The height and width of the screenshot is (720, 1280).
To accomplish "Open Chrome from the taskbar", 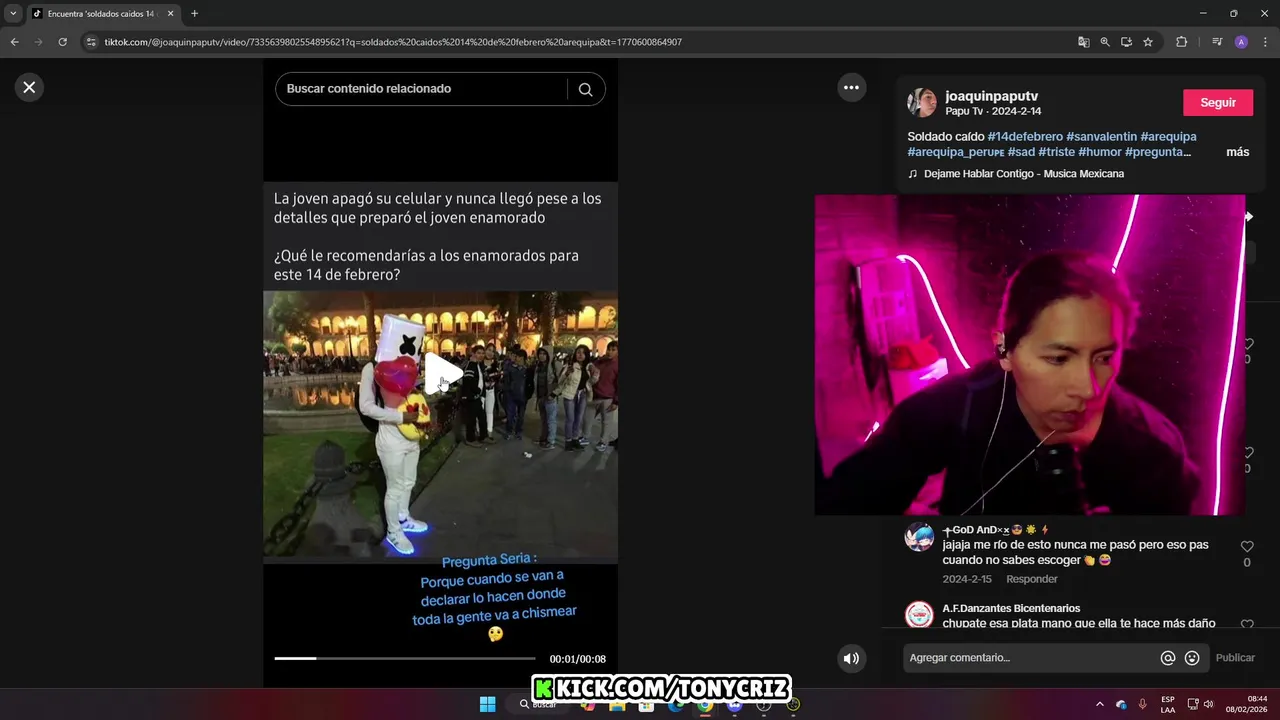I will (705, 704).
